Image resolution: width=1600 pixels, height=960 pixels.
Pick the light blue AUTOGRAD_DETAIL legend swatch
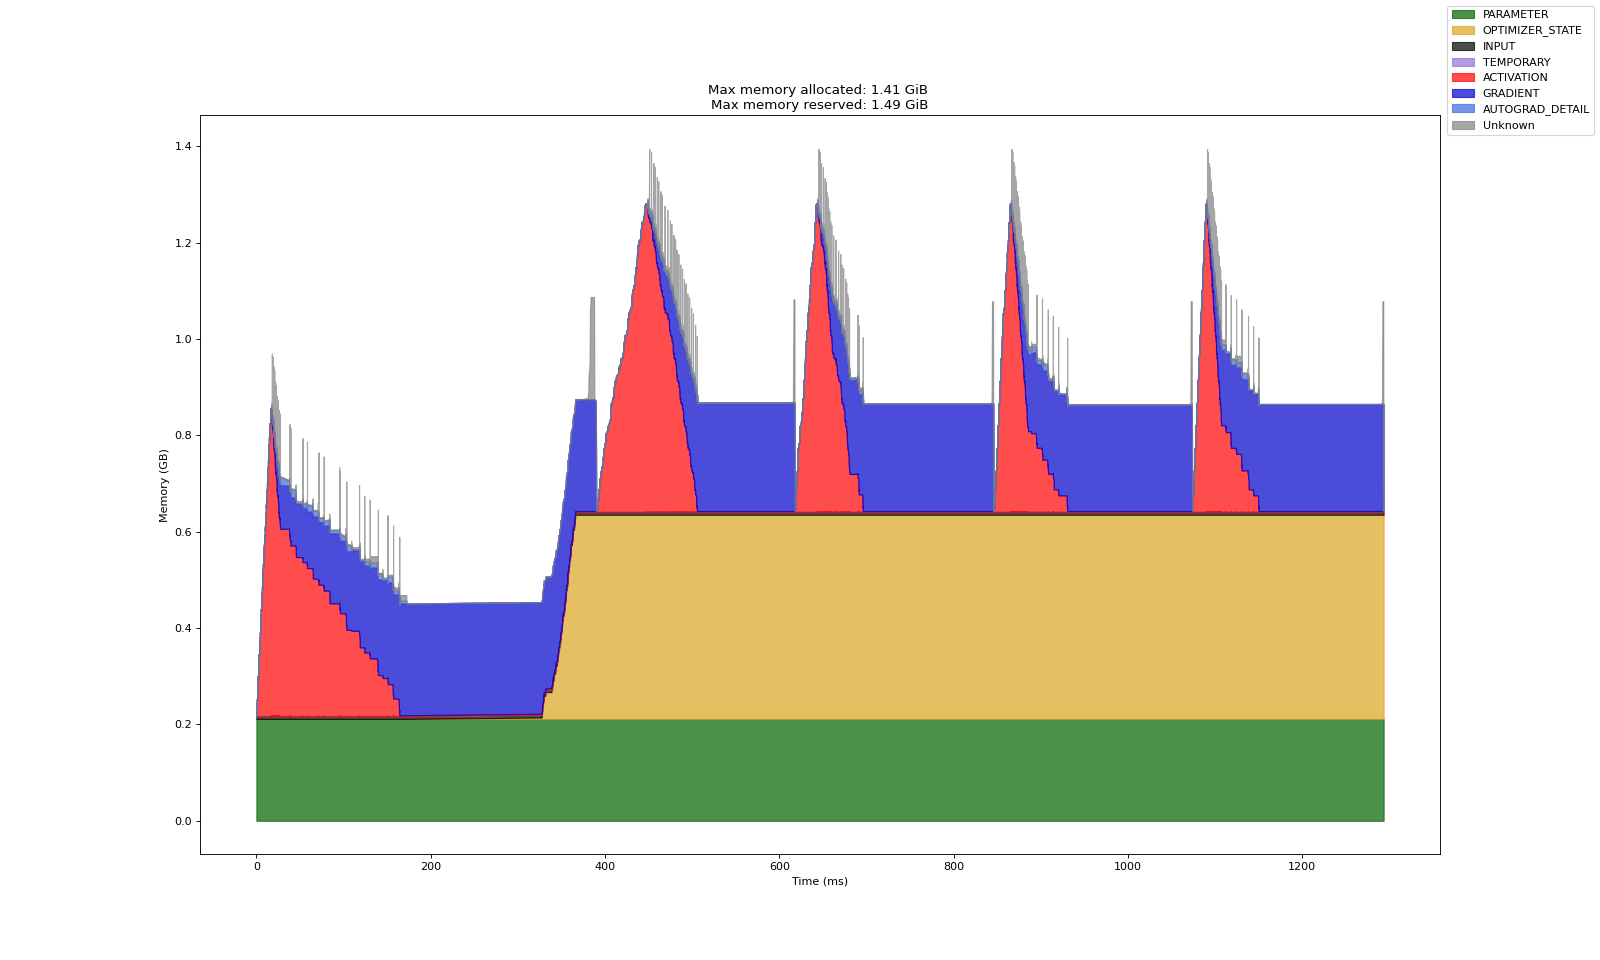pyautogui.click(x=1462, y=109)
